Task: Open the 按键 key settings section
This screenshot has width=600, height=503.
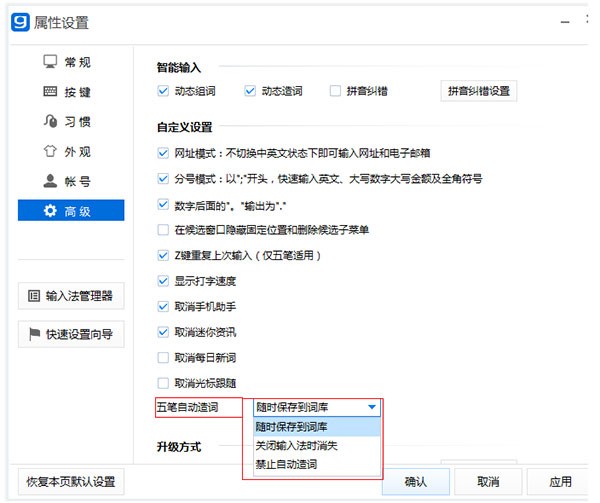Action: point(67,92)
